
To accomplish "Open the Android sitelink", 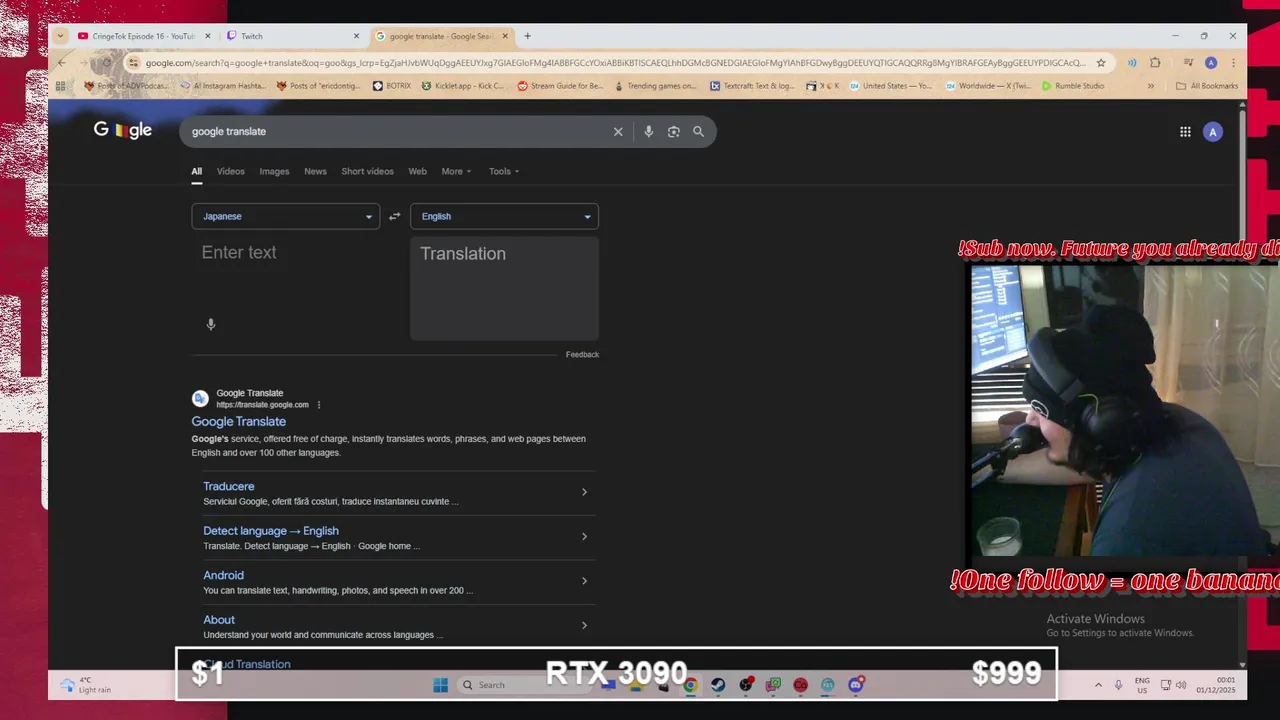I will [223, 575].
